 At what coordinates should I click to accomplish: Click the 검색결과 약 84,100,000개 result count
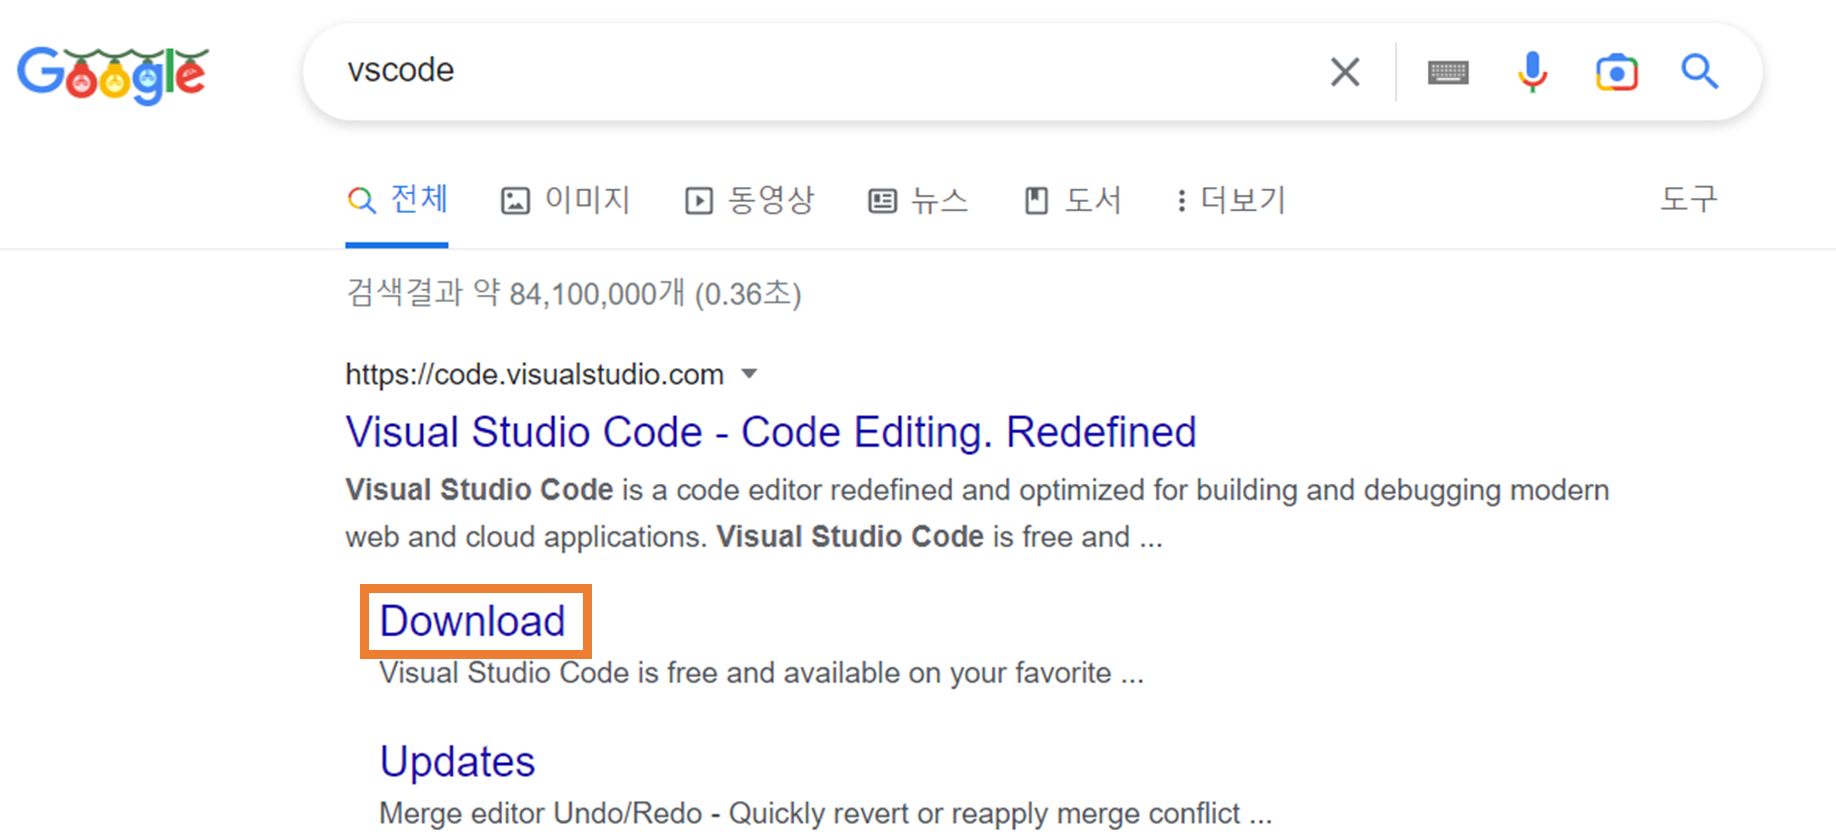(x=574, y=293)
